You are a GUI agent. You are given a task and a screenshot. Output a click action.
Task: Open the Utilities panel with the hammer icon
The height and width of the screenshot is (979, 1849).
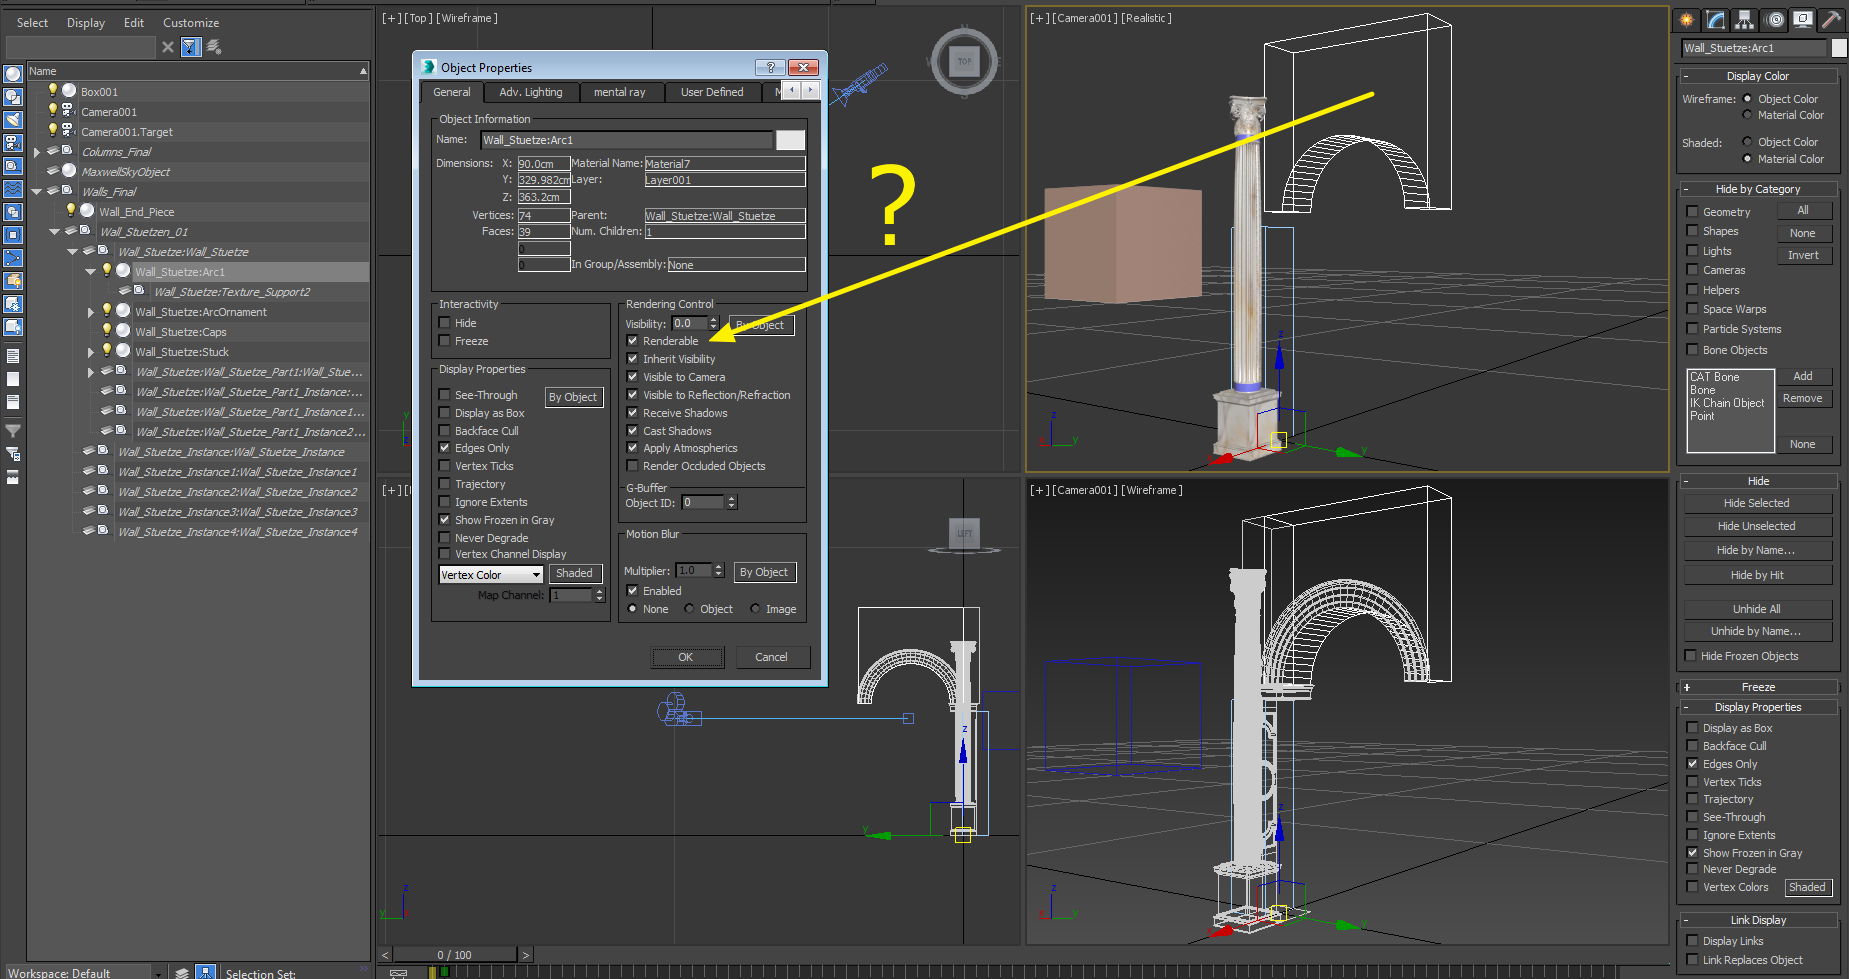tap(1832, 20)
